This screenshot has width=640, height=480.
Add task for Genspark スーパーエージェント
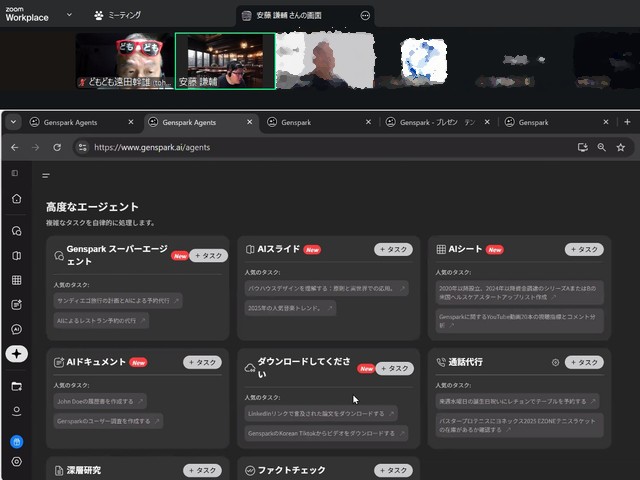pyautogui.click(x=209, y=256)
